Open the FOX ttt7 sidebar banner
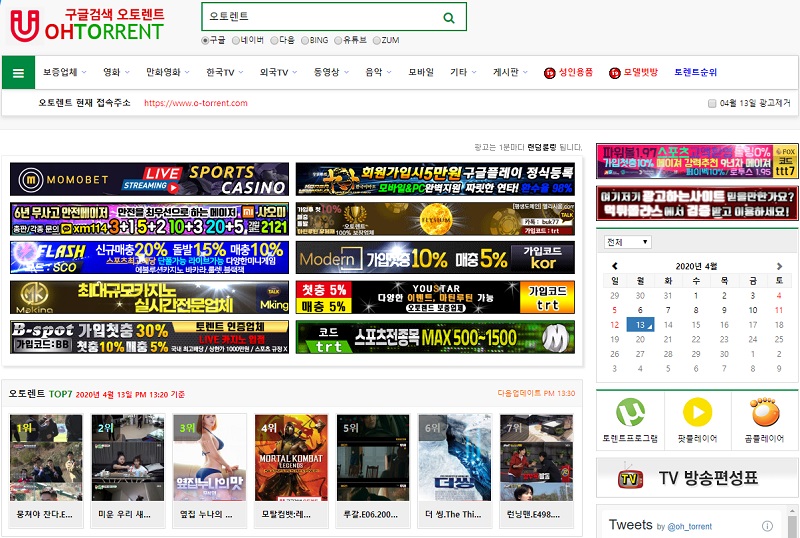Screen dimensions: 800x538 [x=697, y=161]
